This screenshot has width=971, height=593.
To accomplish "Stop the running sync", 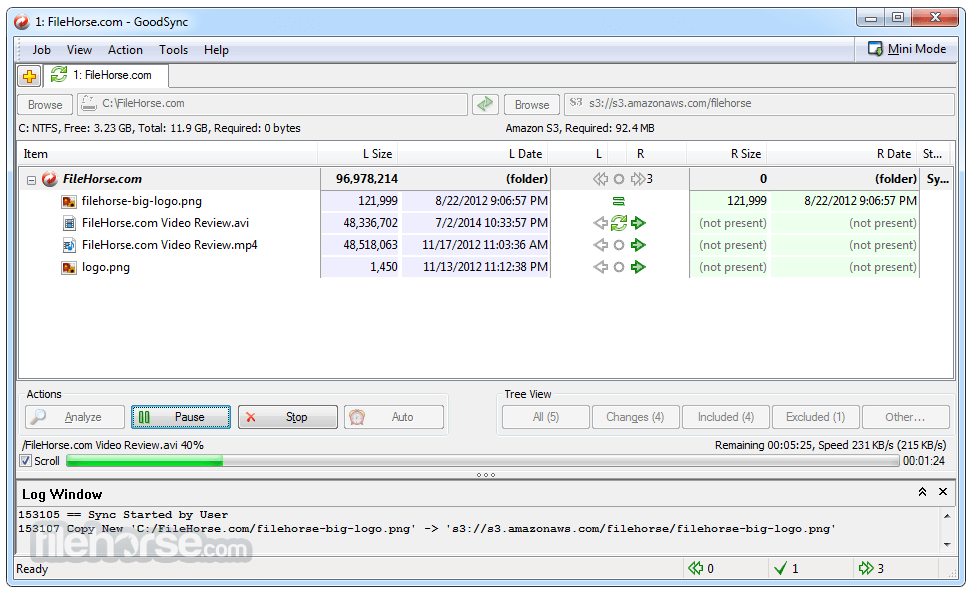I will coord(288,417).
